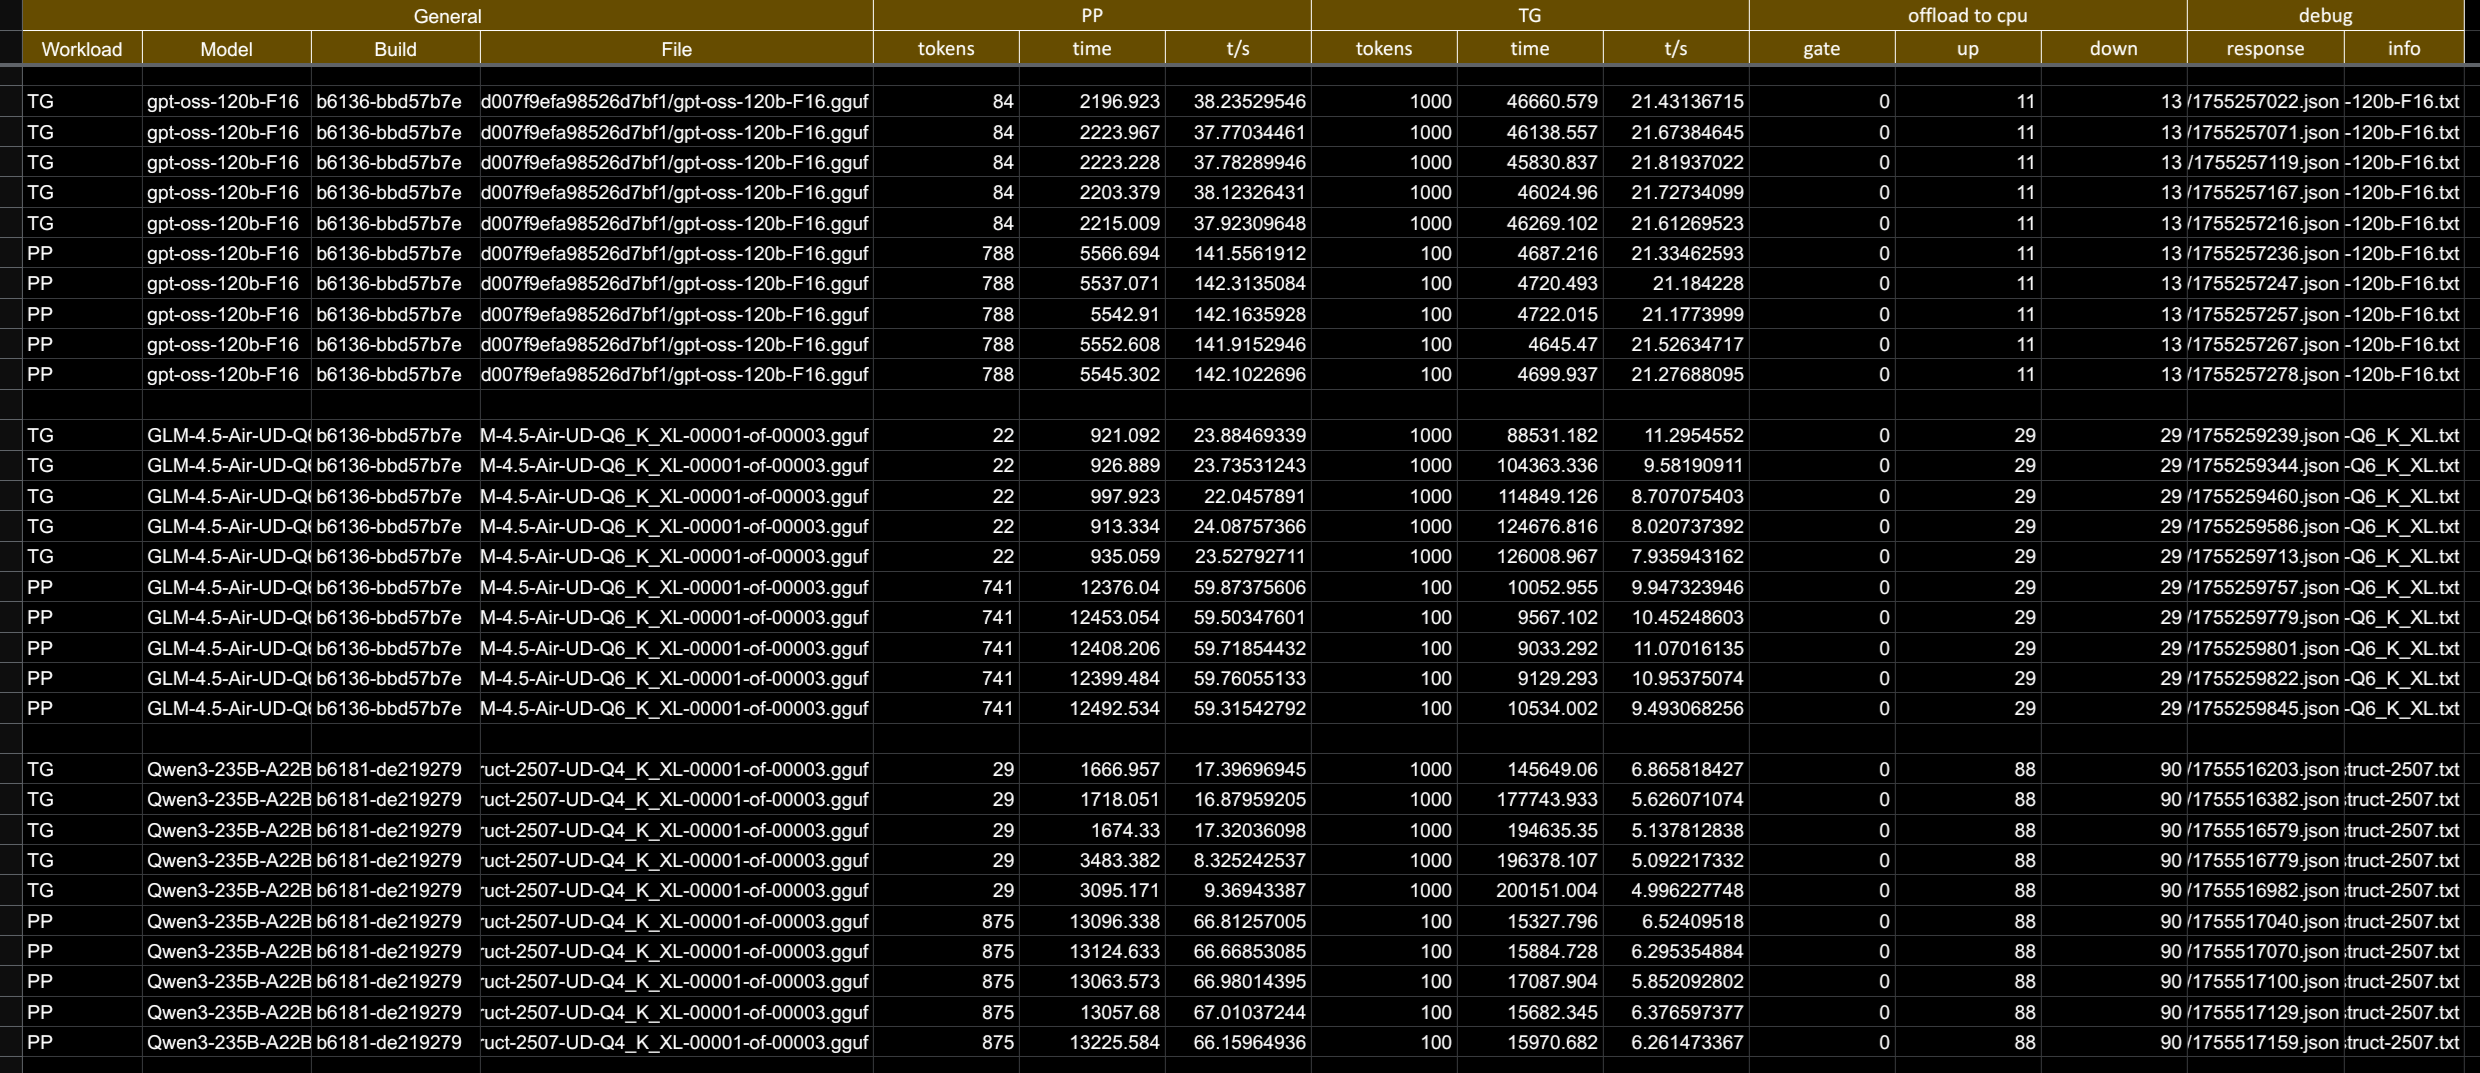
Task: Click the cell containing 21.52634717
Action: tap(1676, 344)
